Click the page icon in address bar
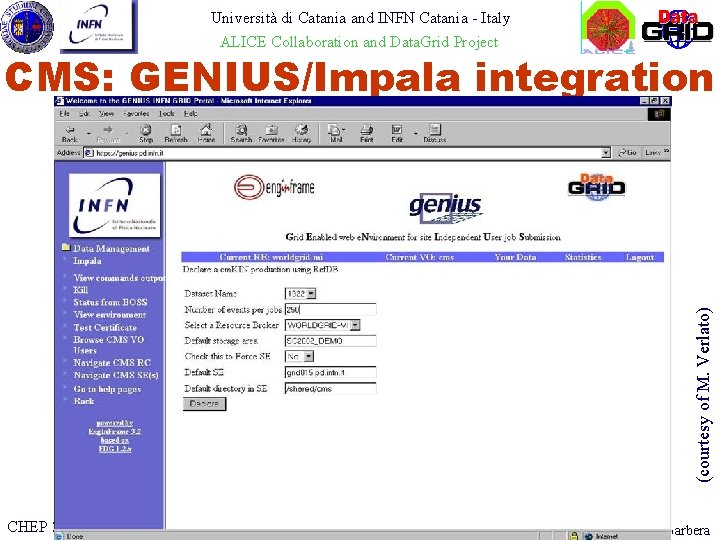This screenshot has width=720, height=540. pyautogui.click(x=89, y=153)
